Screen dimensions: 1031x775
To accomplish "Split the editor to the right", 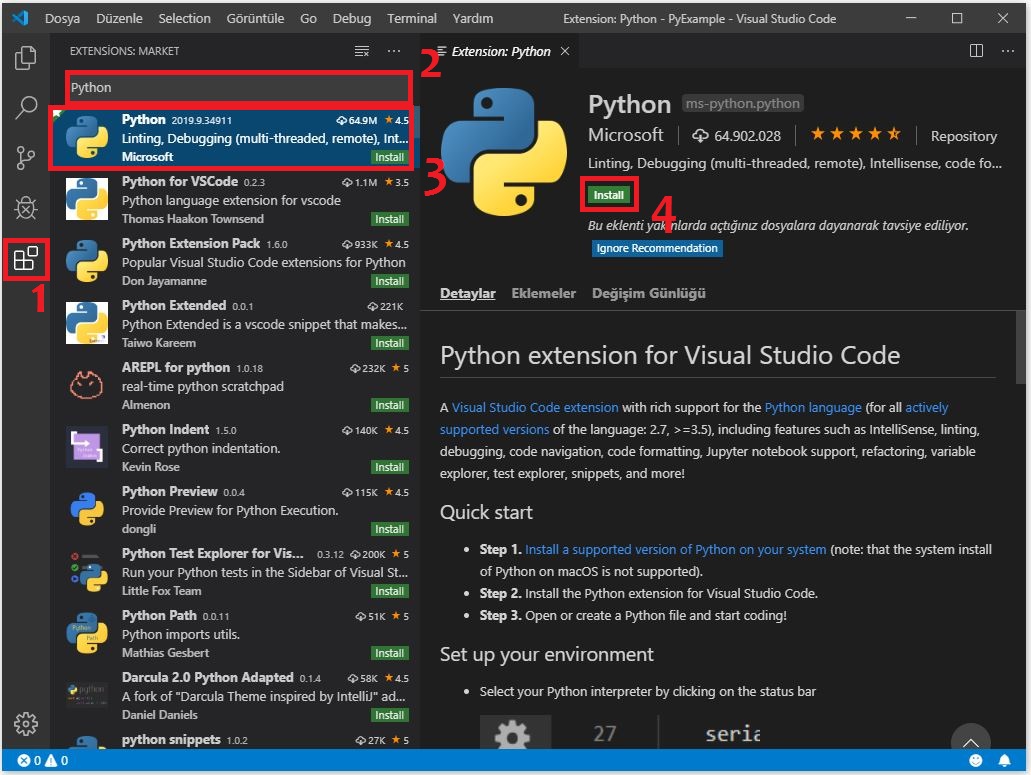I will point(976,51).
